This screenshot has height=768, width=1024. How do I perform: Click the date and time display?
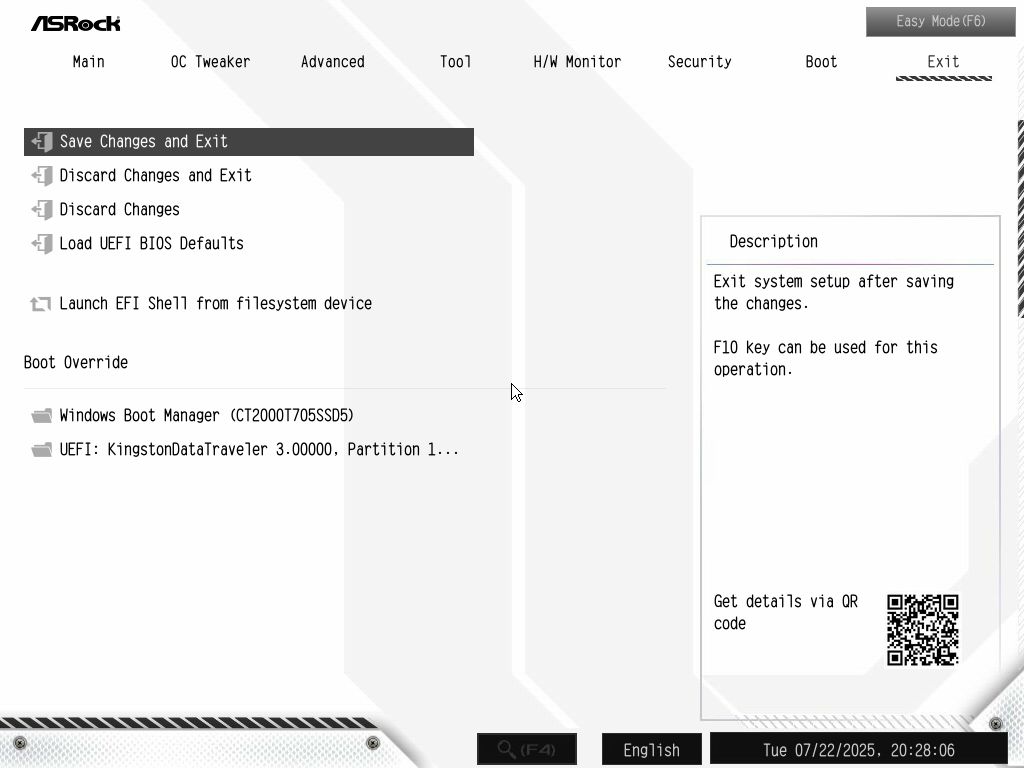point(859,750)
